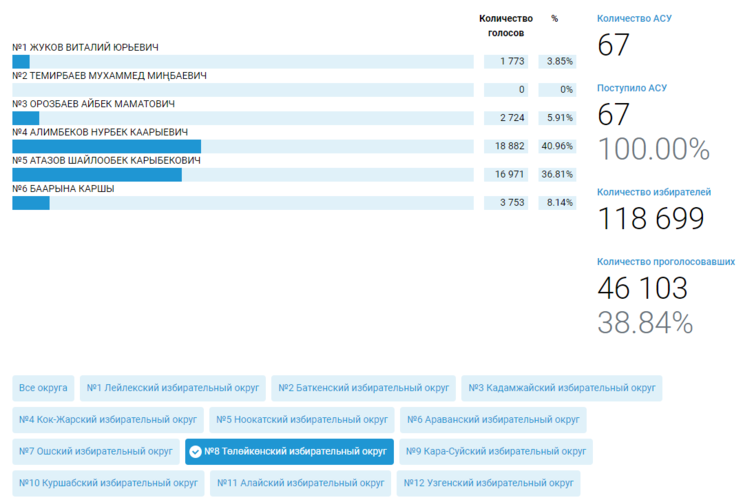Click the vote bar for Алимбеков Нурбек
Image resolution: width=754 pixels, height=500 pixels.
tap(106, 147)
